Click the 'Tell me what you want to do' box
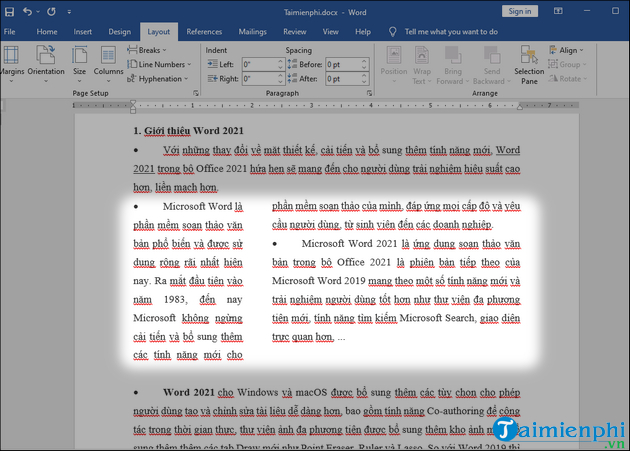 tap(451, 32)
